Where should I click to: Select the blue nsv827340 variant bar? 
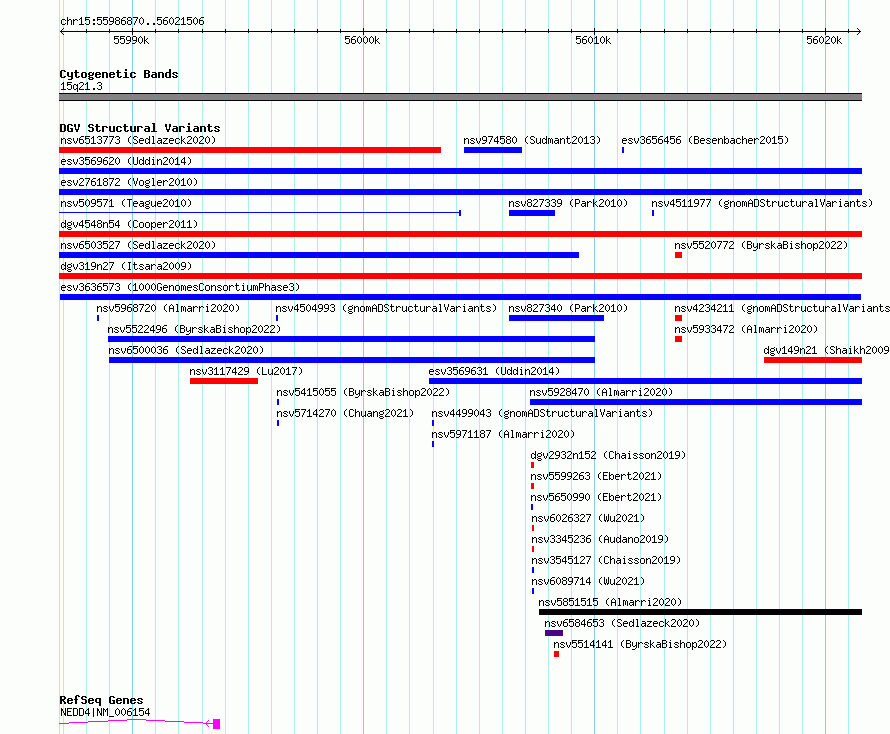(556, 318)
